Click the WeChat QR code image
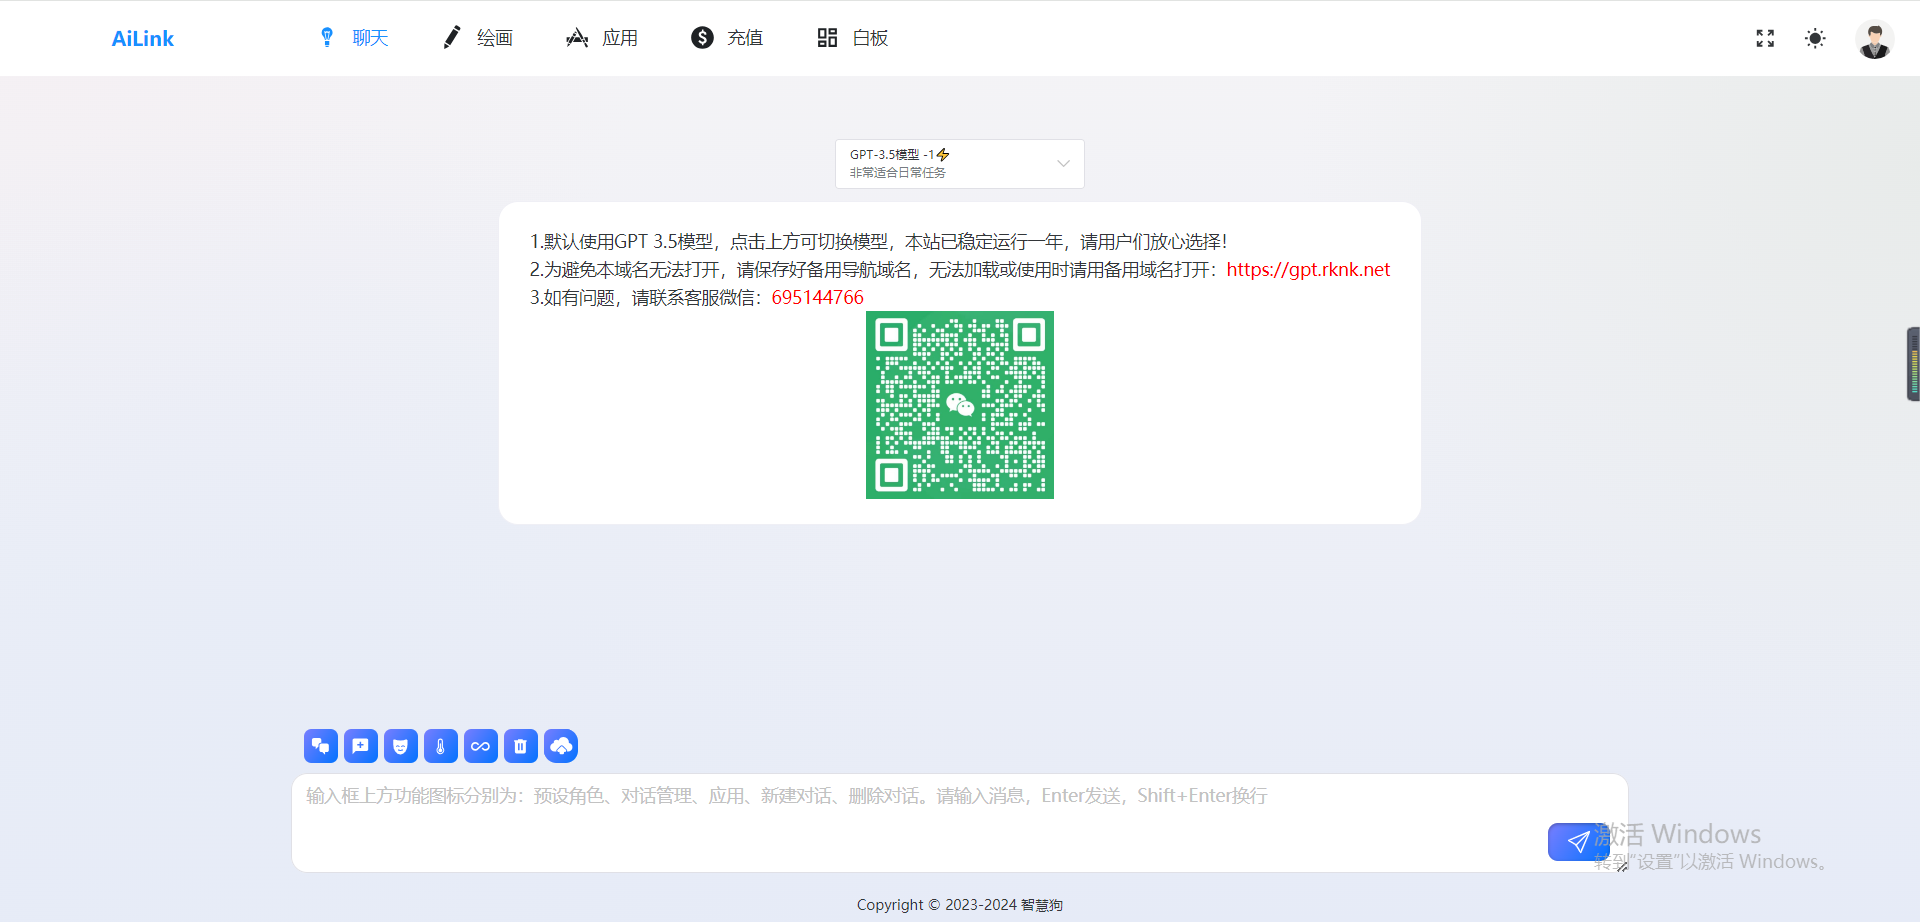 click(960, 405)
